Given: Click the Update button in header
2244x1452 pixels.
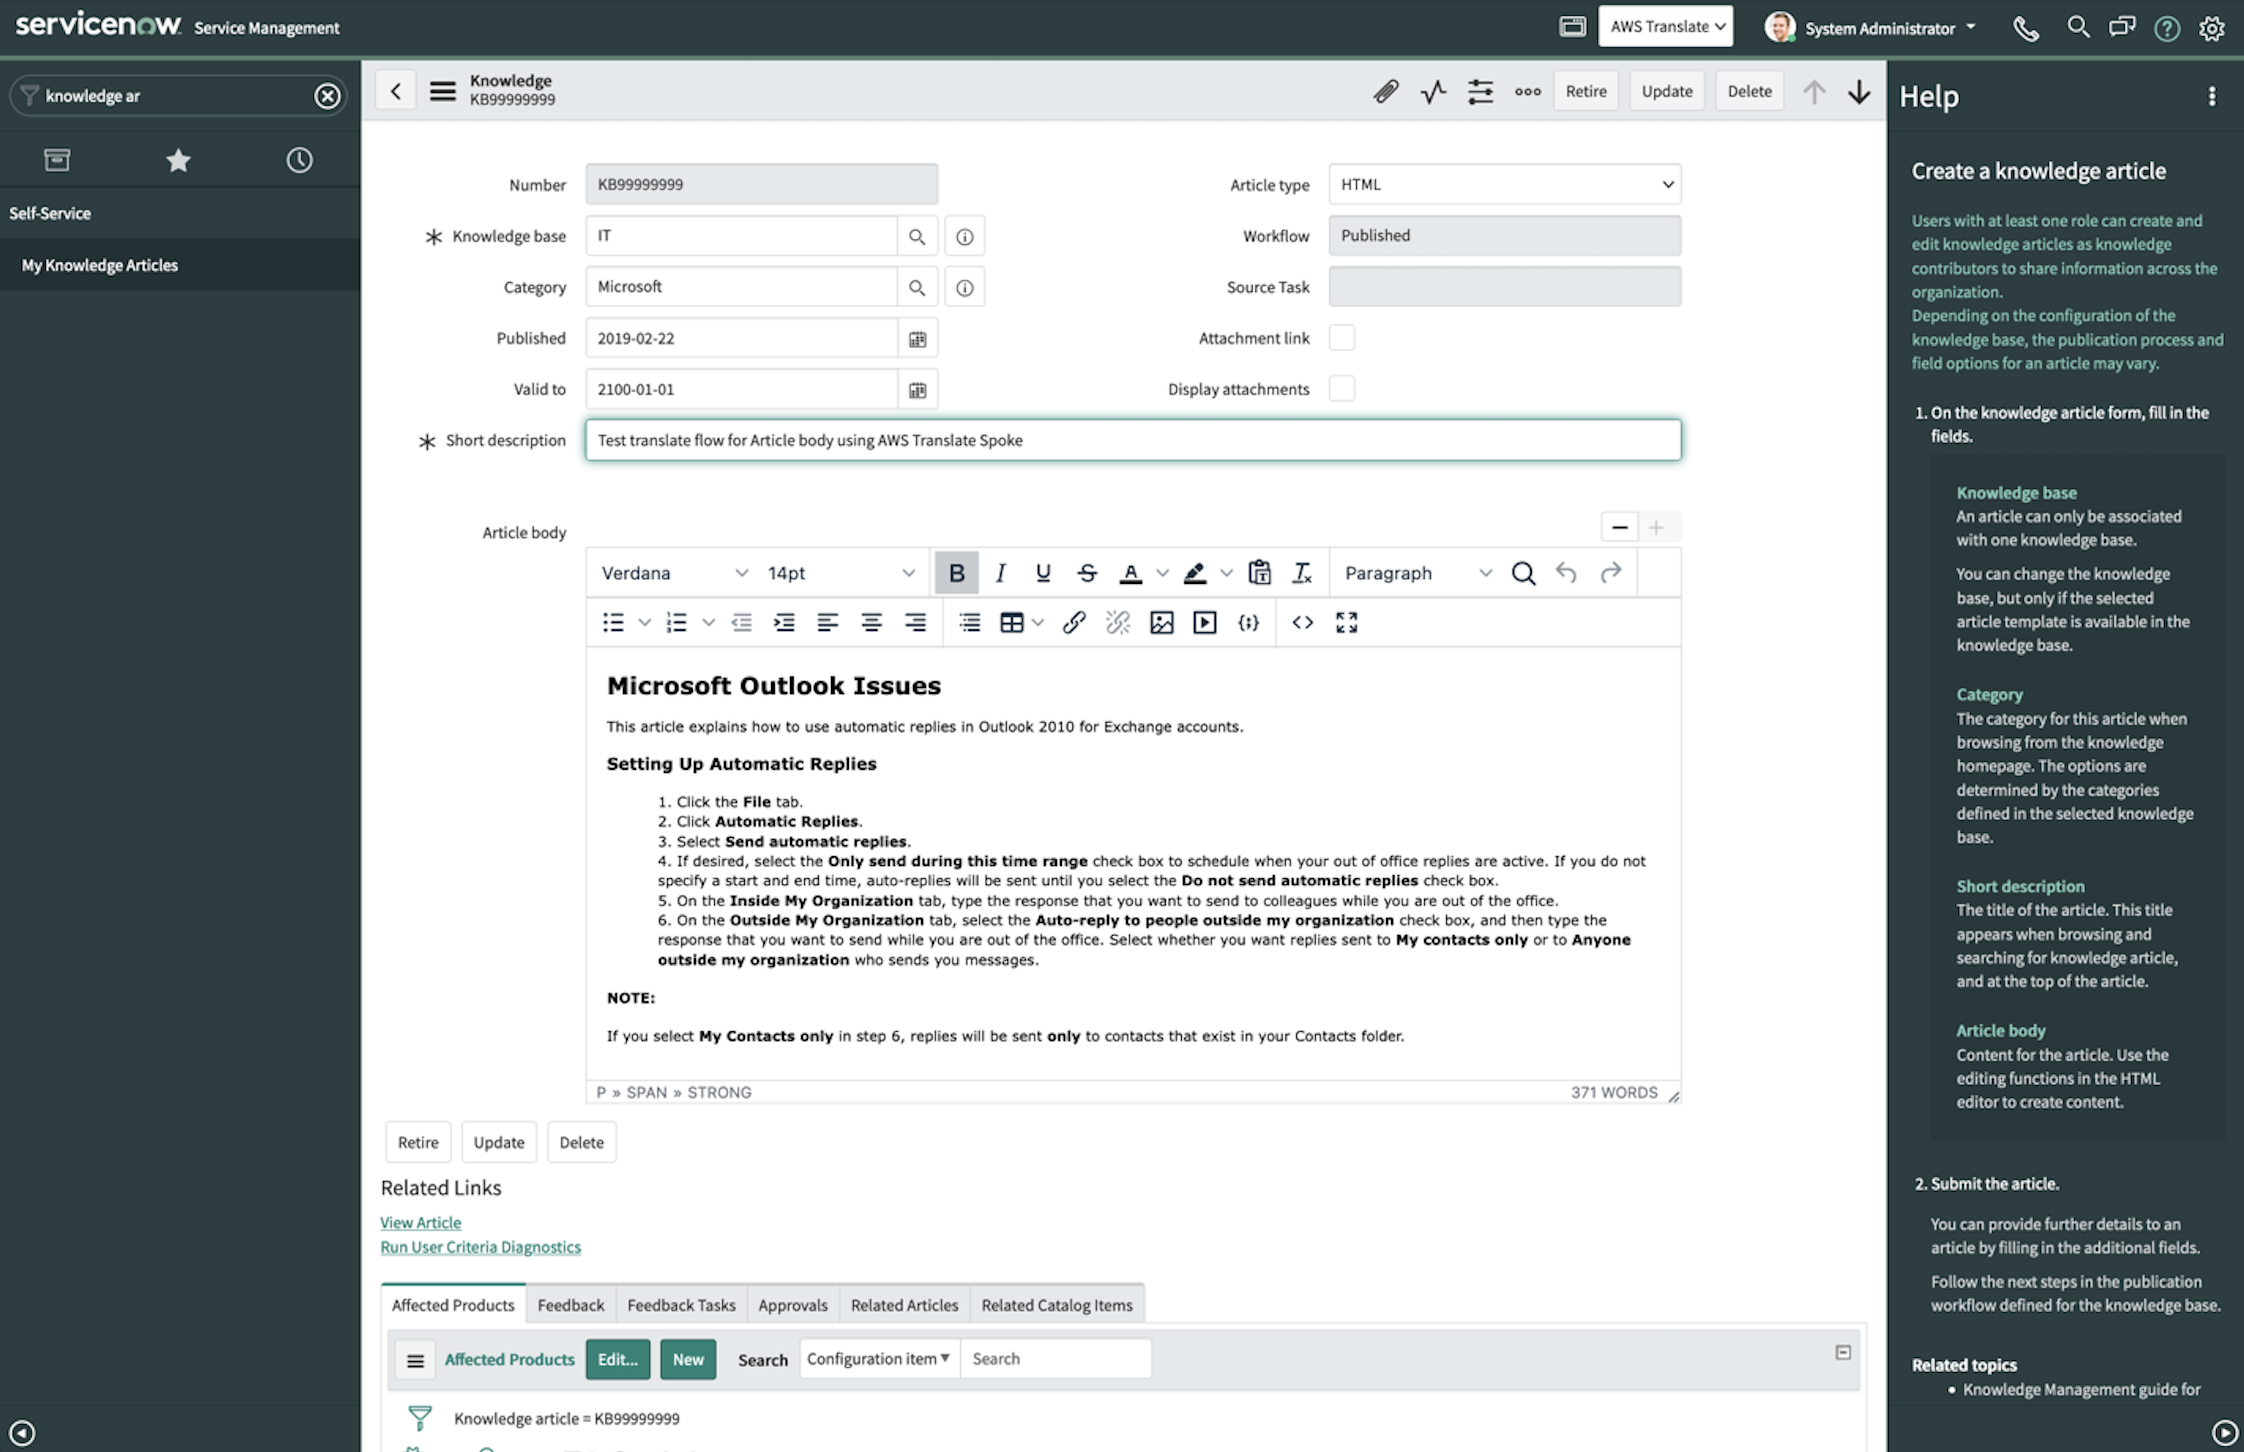Looking at the screenshot, I should coord(1666,91).
